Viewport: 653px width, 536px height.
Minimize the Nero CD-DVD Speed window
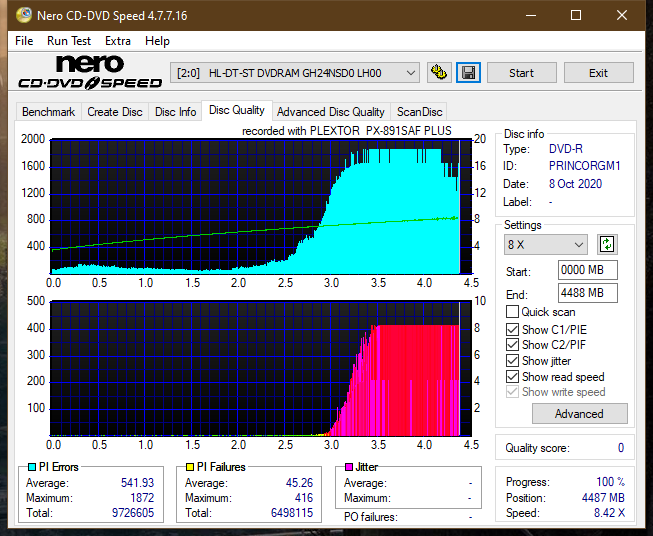tap(531, 15)
